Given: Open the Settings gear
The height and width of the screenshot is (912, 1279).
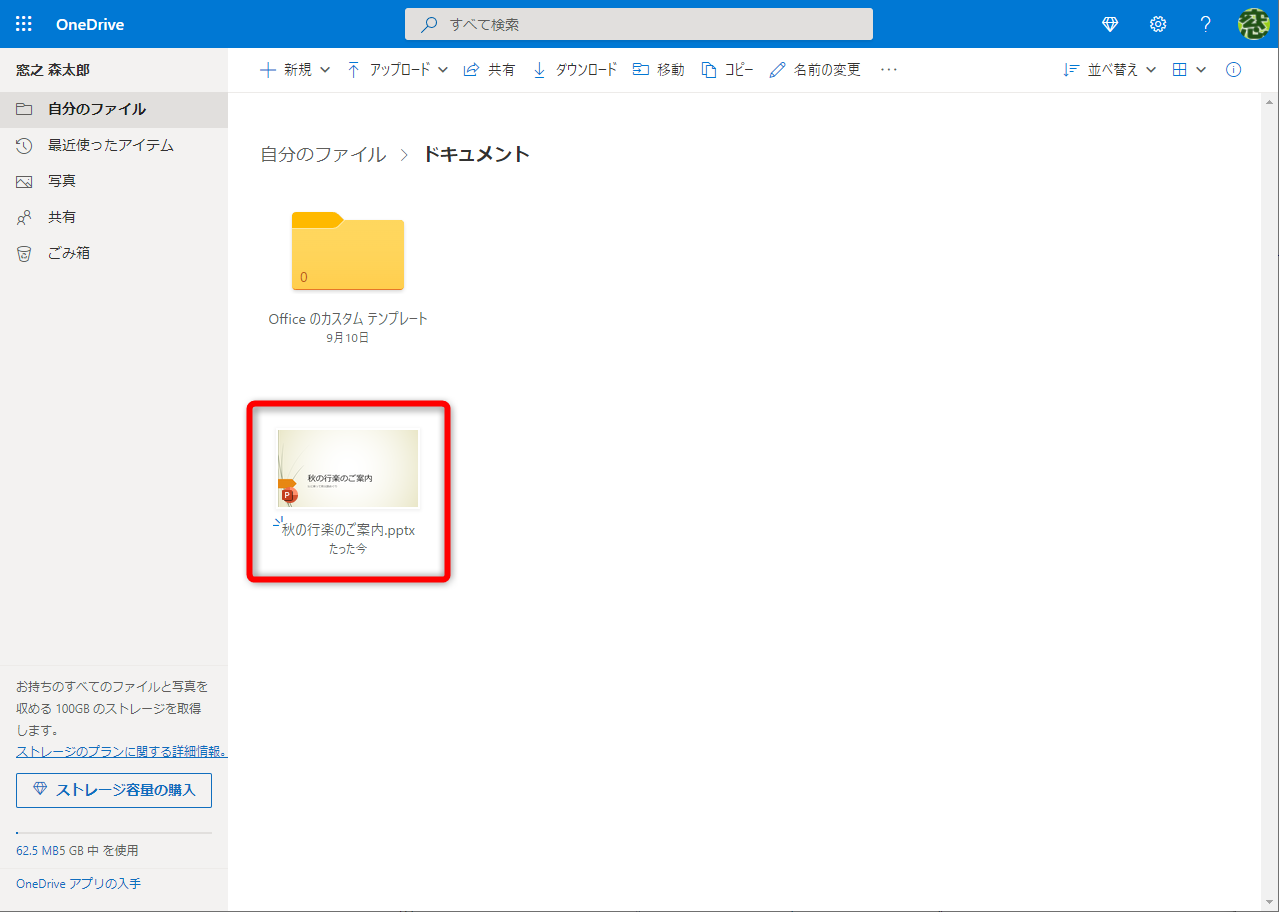Looking at the screenshot, I should tap(1157, 23).
